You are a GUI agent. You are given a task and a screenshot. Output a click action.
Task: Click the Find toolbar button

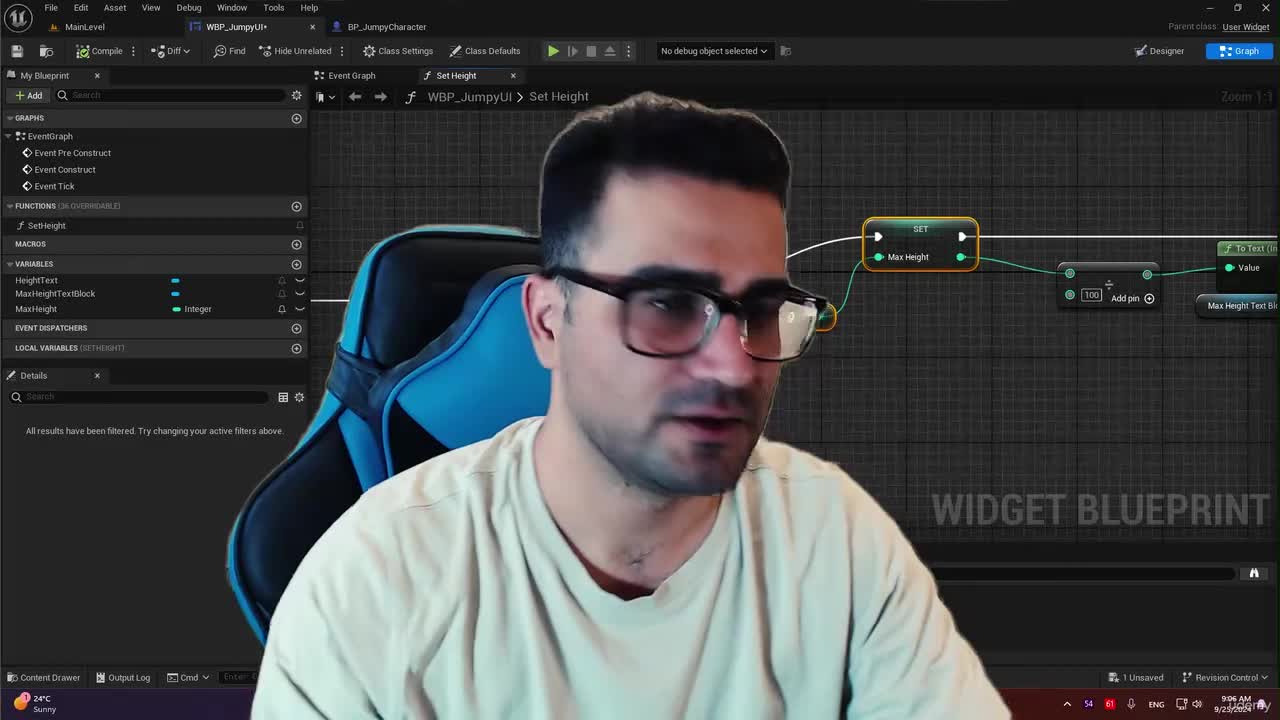[x=229, y=51]
